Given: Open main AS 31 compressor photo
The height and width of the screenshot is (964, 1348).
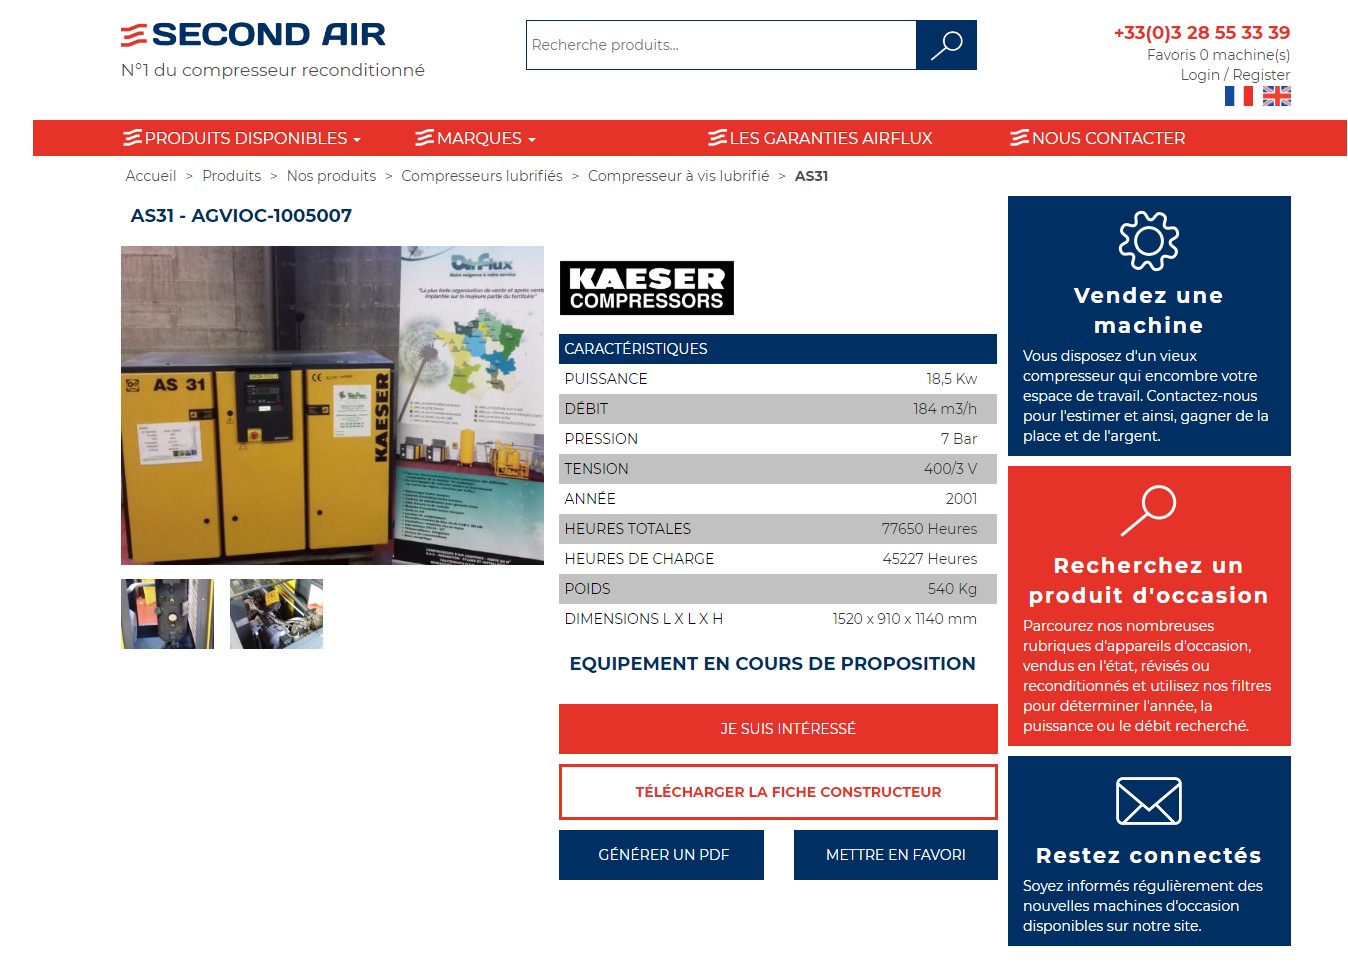Looking at the screenshot, I should pyautogui.click(x=332, y=405).
